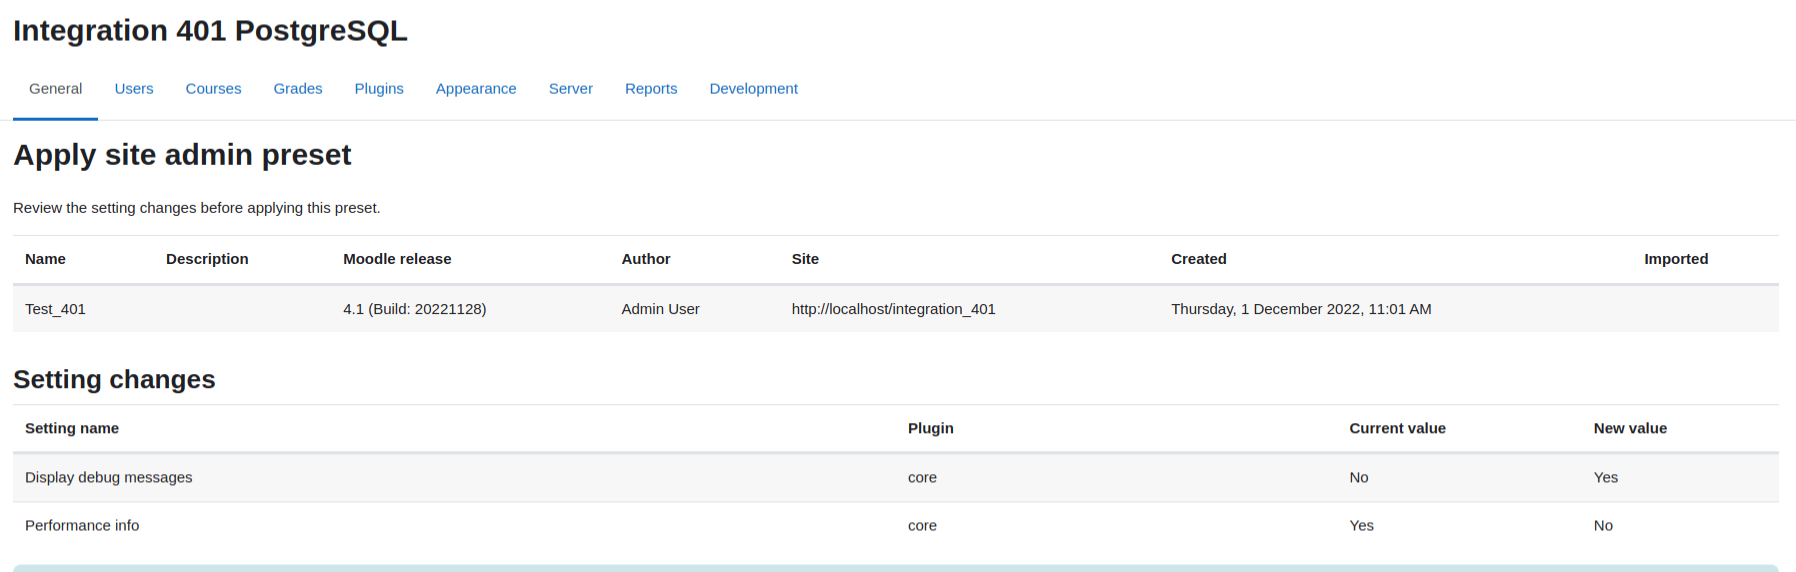Click the Test_401 preset name cell
This screenshot has height=572, width=1796.
coord(55,309)
